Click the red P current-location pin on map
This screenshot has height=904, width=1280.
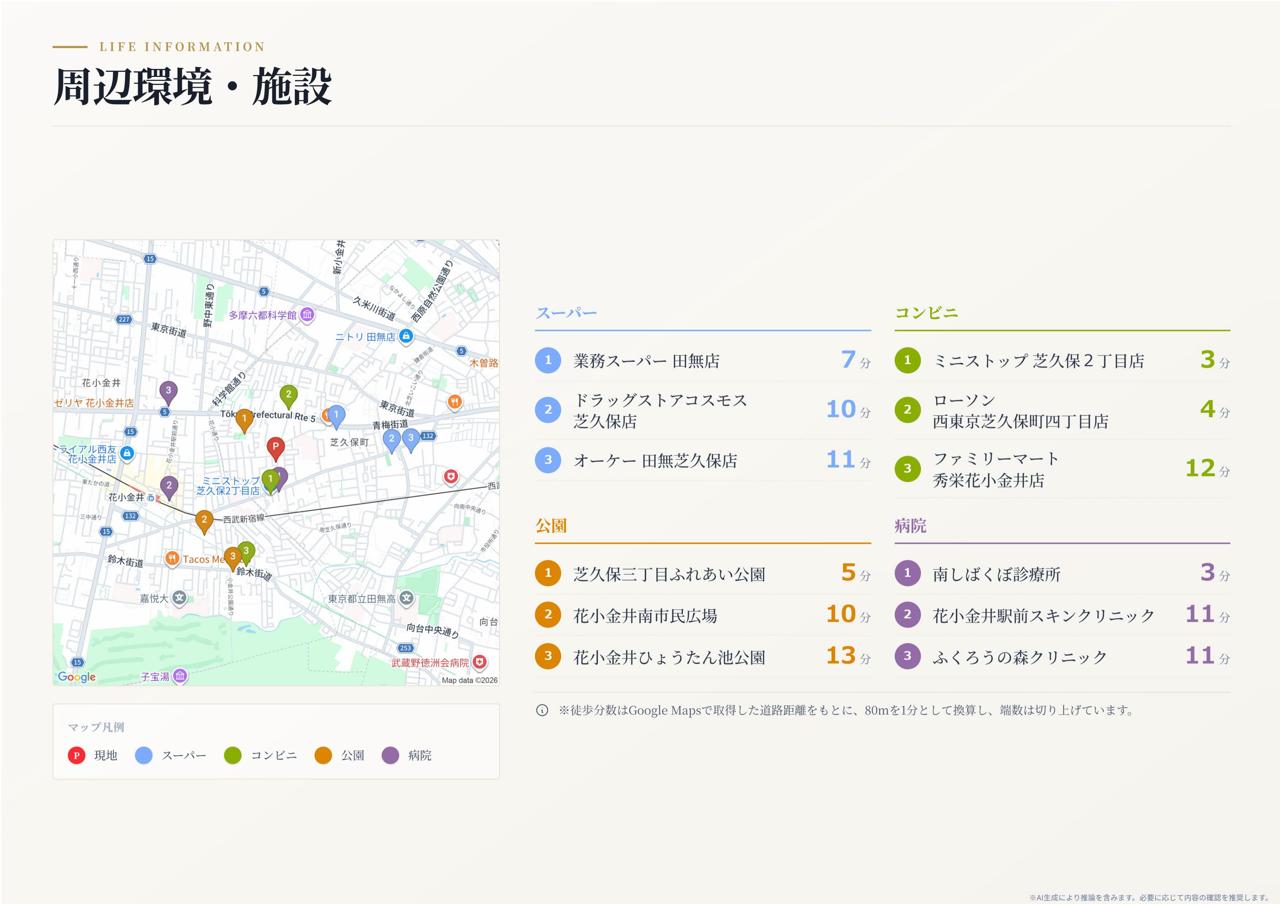pos(275,448)
